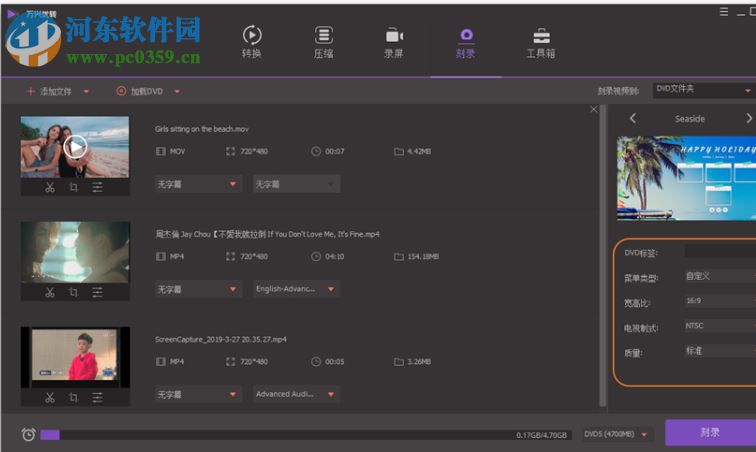Viewport: 756px width, 452px height.
Task: Click the 加载DVD load DVD button
Action: [x=140, y=91]
